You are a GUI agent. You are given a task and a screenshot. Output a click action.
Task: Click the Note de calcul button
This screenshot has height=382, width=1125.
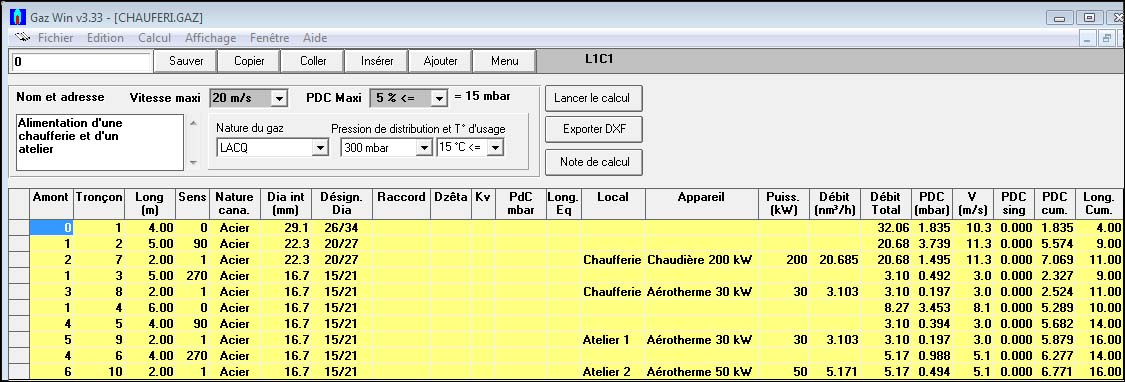pos(593,162)
